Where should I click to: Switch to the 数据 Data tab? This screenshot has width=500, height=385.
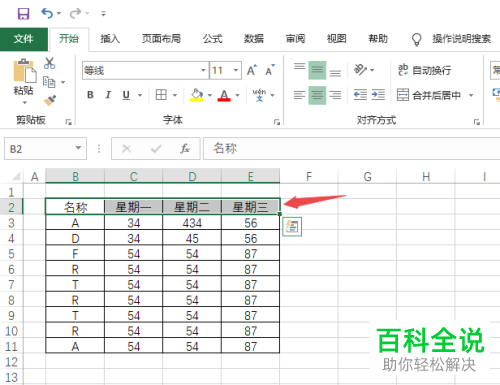[x=254, y=39]
